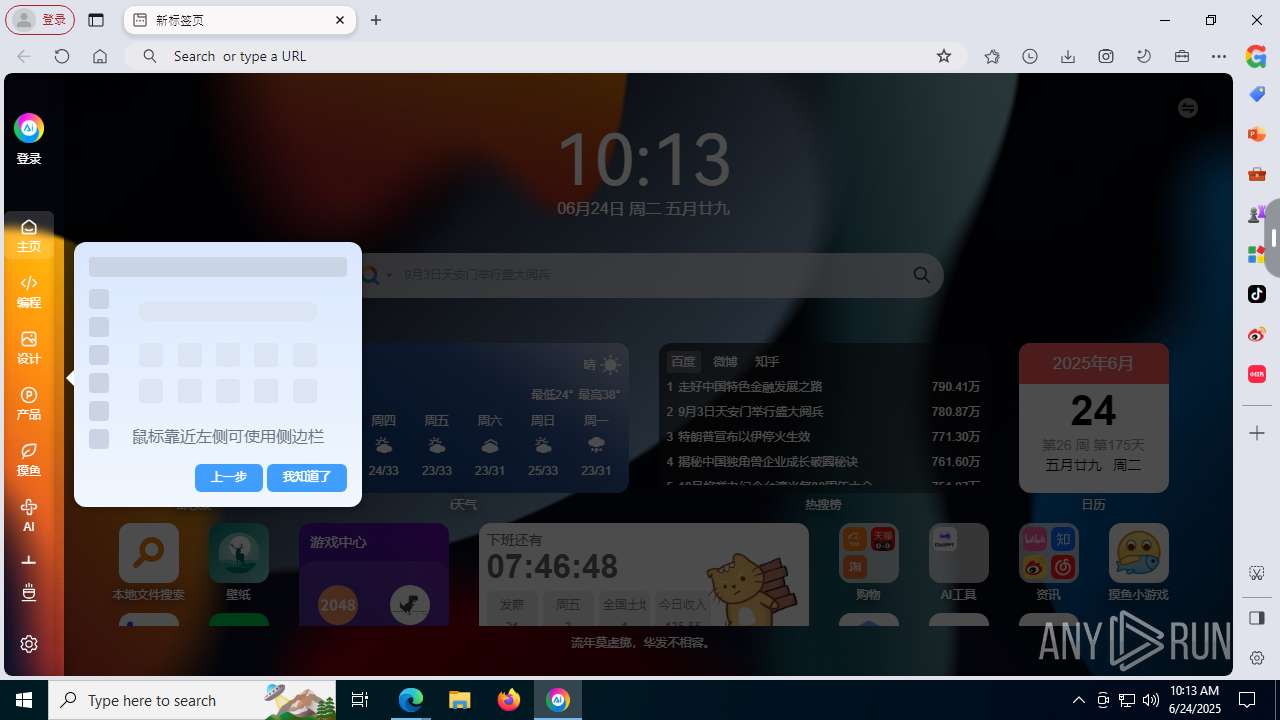Open TikTok icon in right sidebar
Screen dimensions: 1280x720
[1257, 294]
